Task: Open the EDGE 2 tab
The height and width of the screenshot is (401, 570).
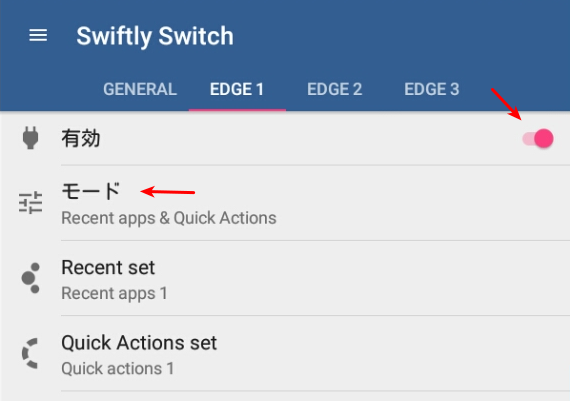Action: click(x=334, y=89)
